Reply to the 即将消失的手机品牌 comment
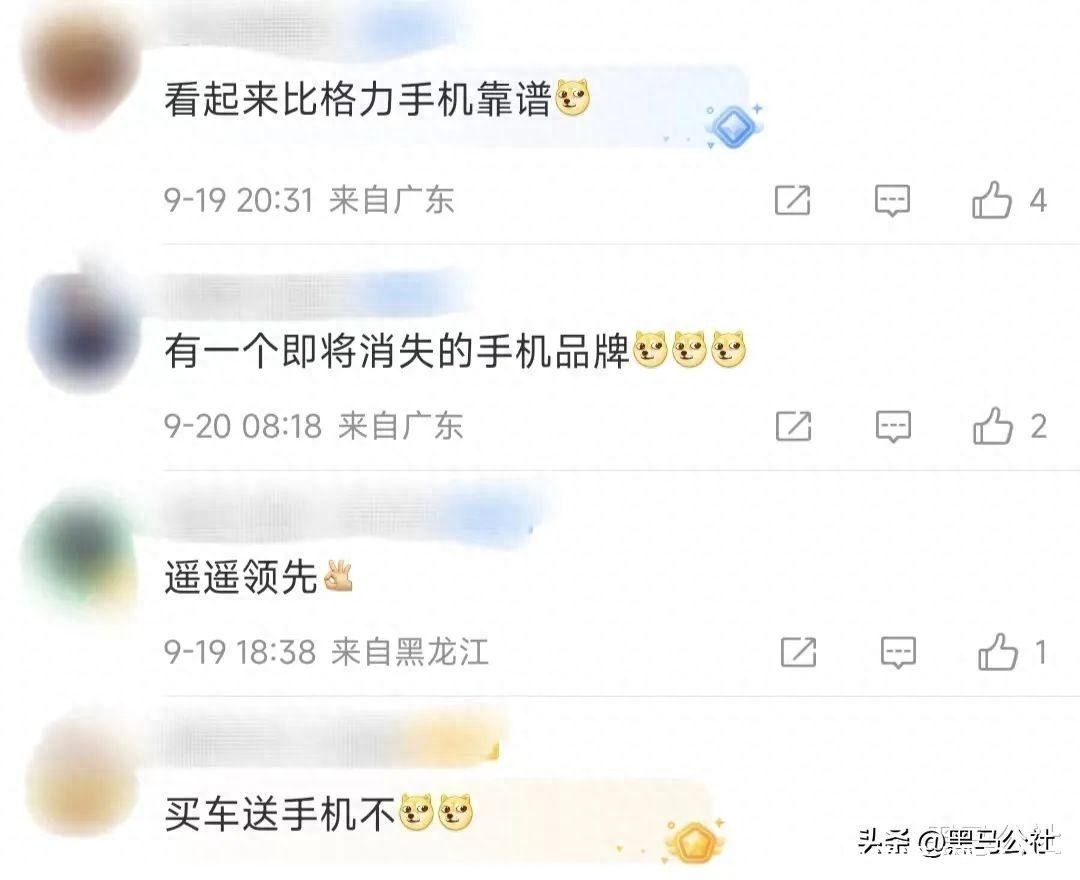This screenshot has height=880, width=1080. tap(893, 426)
